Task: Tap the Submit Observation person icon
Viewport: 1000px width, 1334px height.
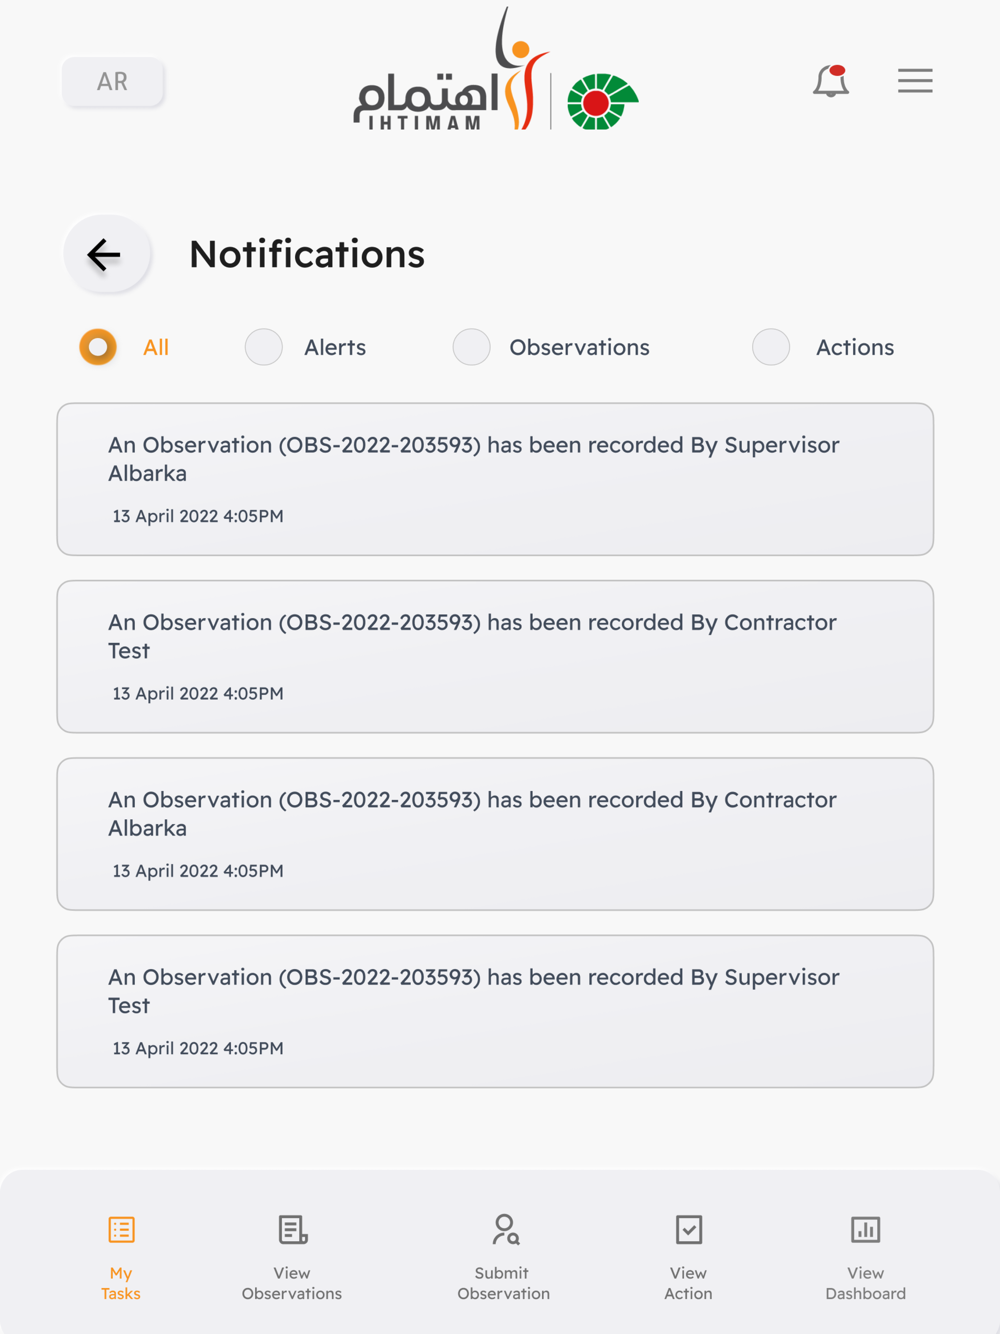Action: (505, 1229)
